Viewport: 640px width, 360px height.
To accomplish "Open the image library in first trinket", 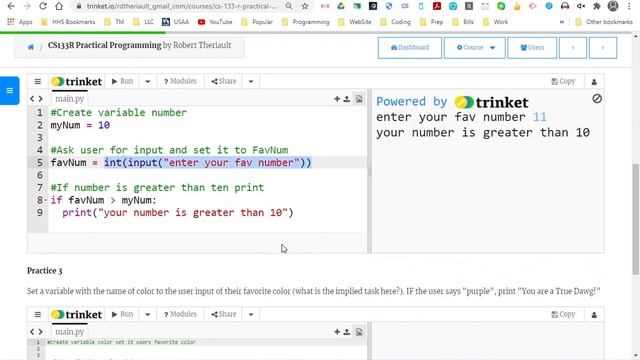I will [x=359, y=99].
